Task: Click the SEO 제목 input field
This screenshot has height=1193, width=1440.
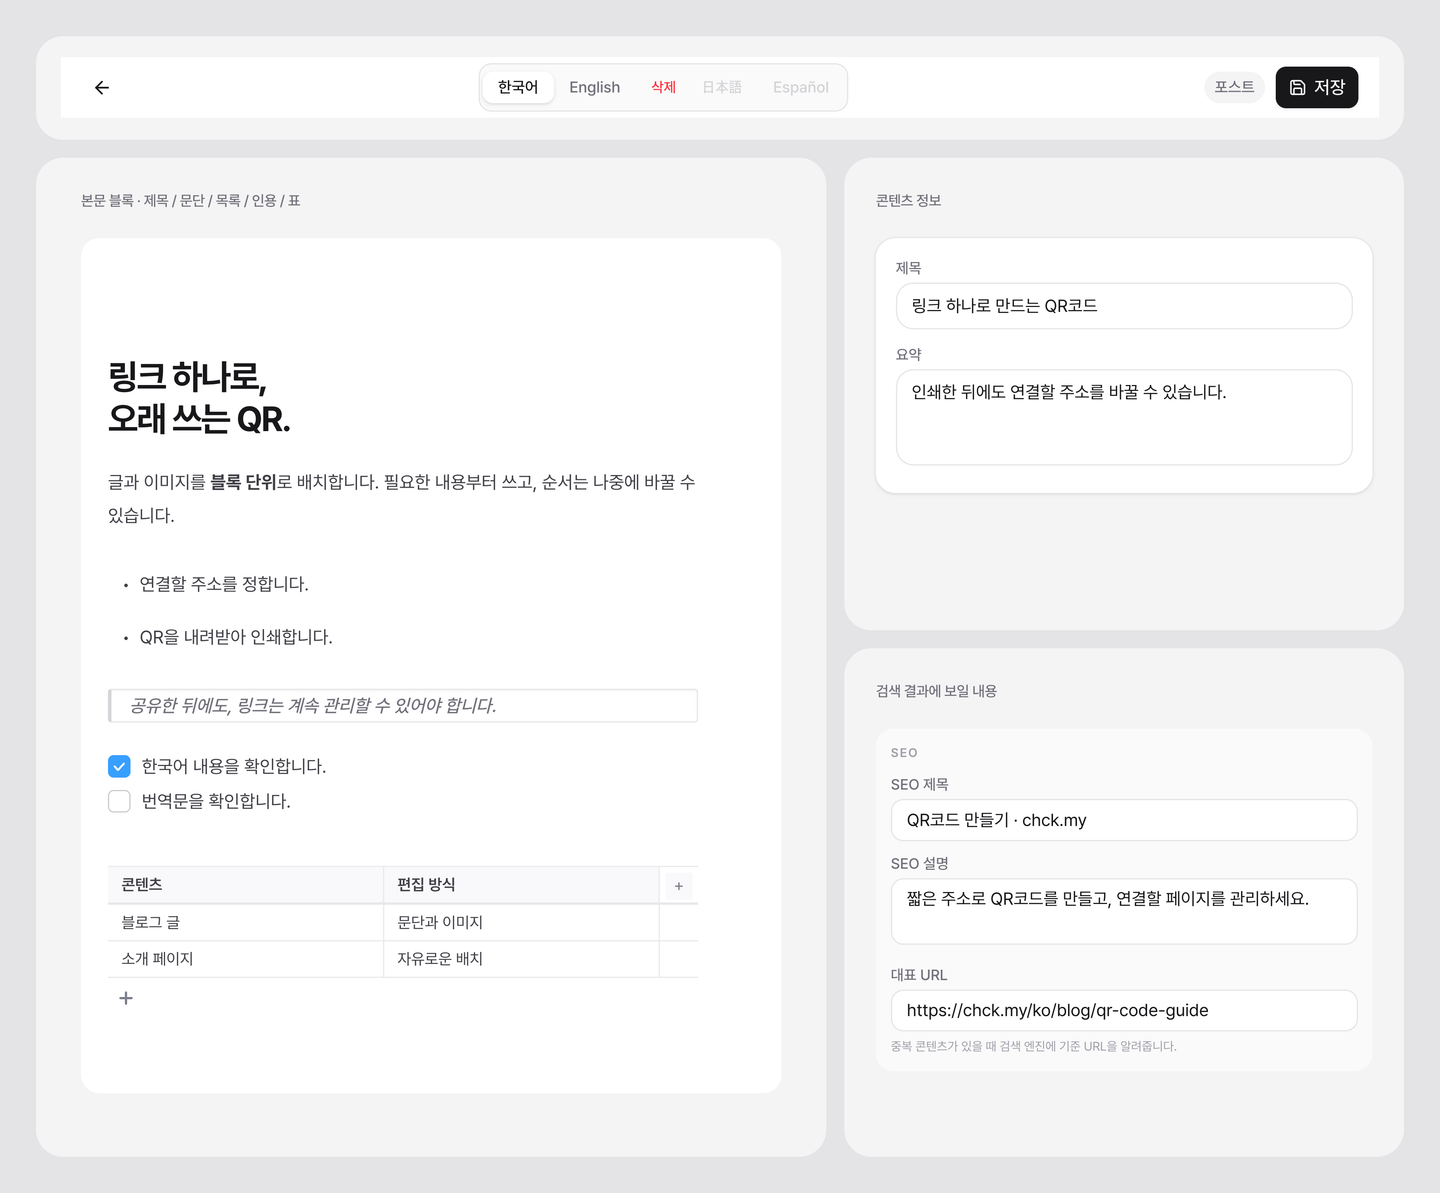Action: [1124, 820]
